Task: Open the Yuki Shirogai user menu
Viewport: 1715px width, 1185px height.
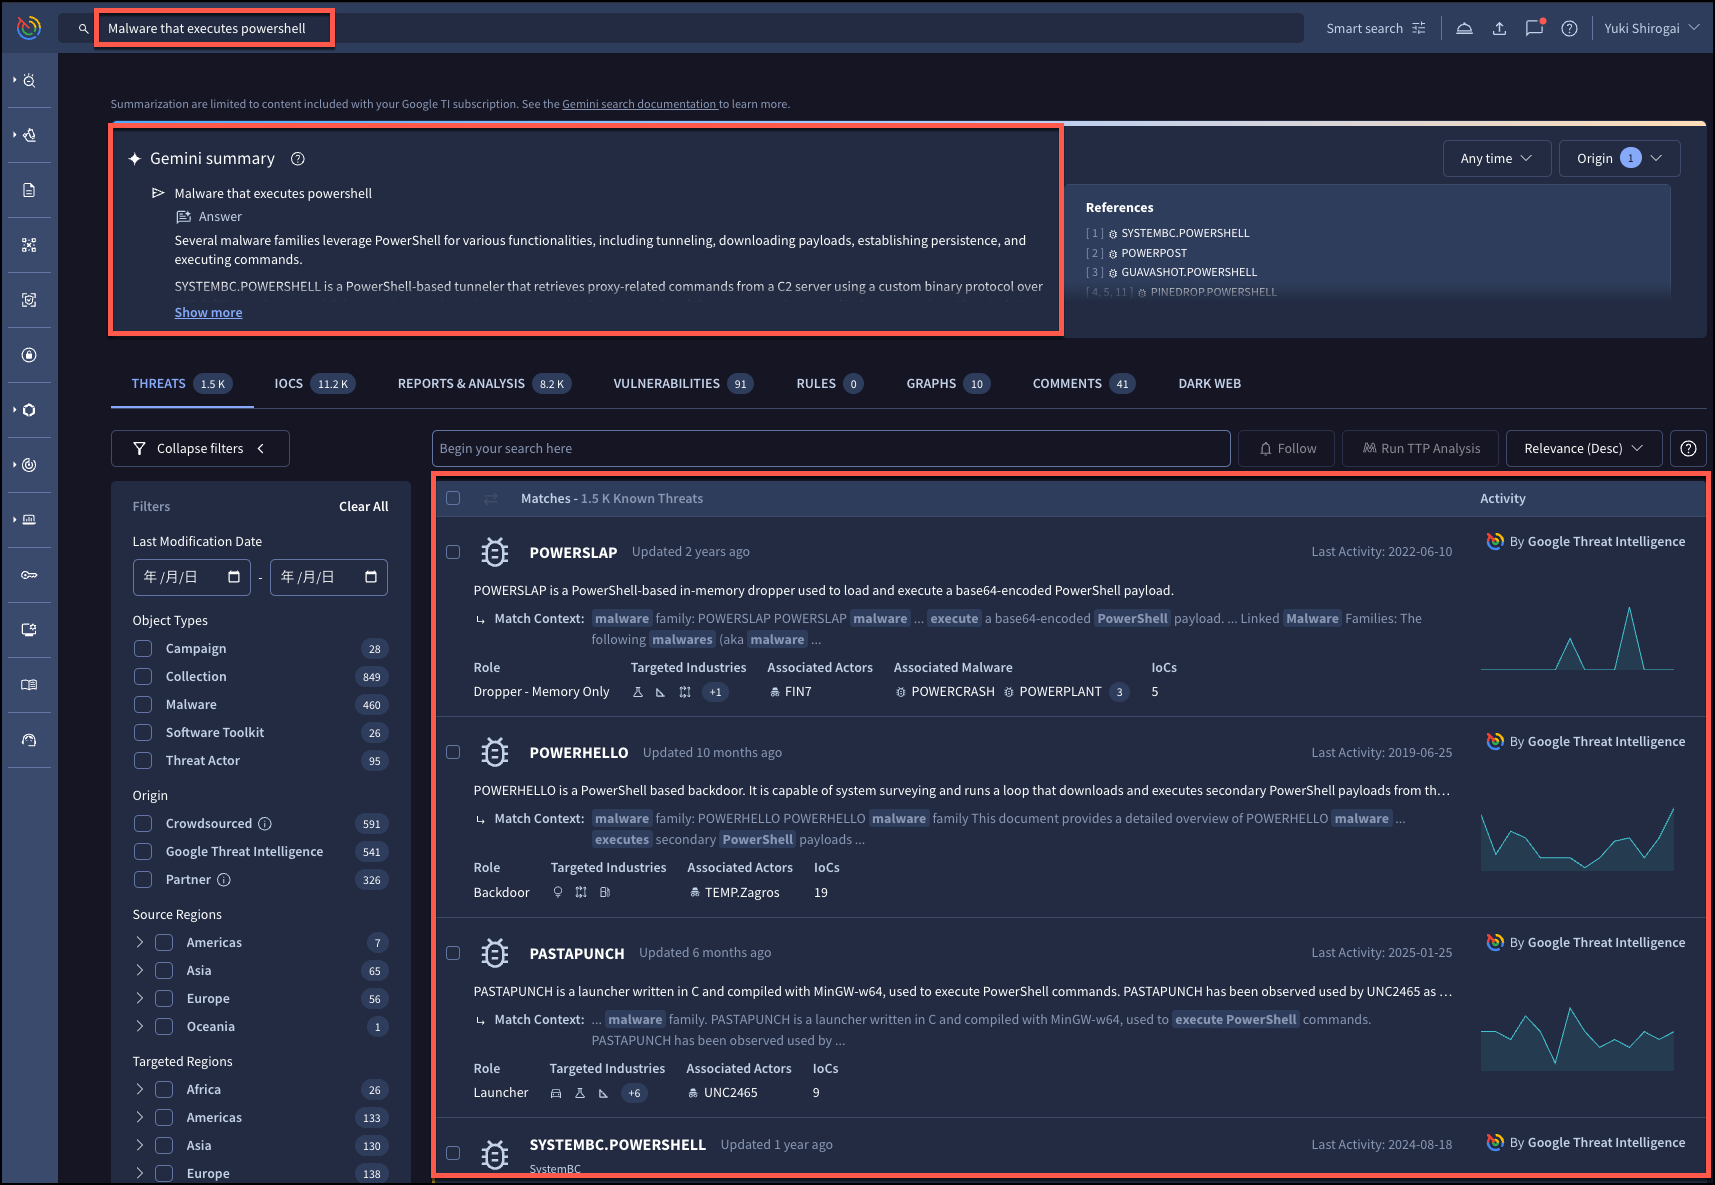Action: tap(1651, 28)
